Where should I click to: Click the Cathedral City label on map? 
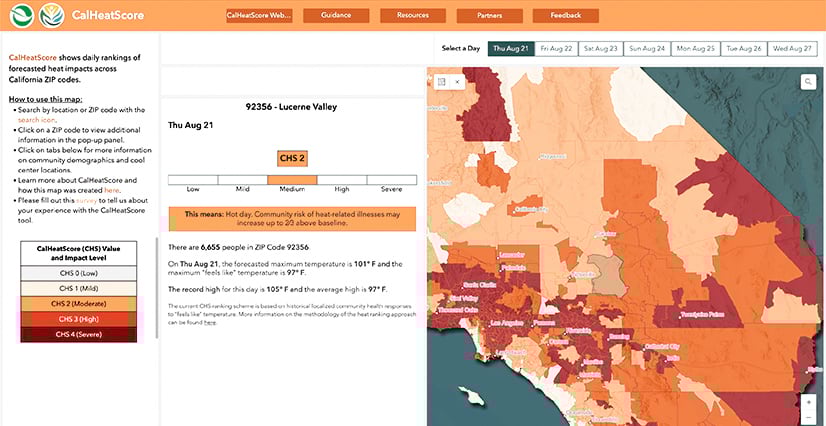[x=662, y=347]
